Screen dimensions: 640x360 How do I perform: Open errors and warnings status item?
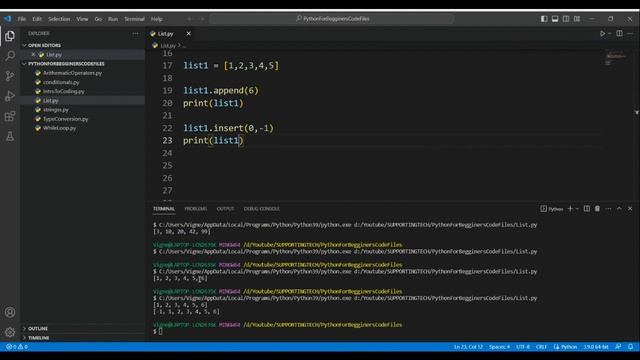click(17, 347)
